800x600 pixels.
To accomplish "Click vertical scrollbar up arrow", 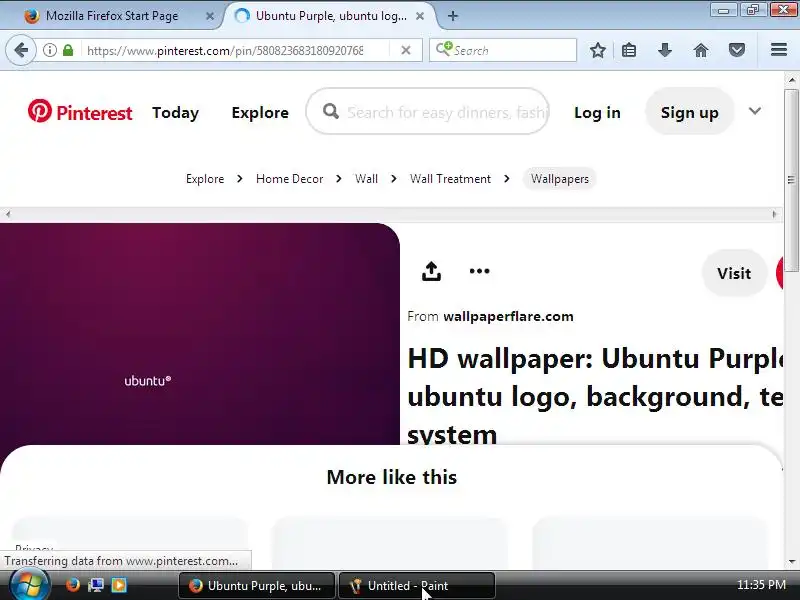I will (792, 80).
